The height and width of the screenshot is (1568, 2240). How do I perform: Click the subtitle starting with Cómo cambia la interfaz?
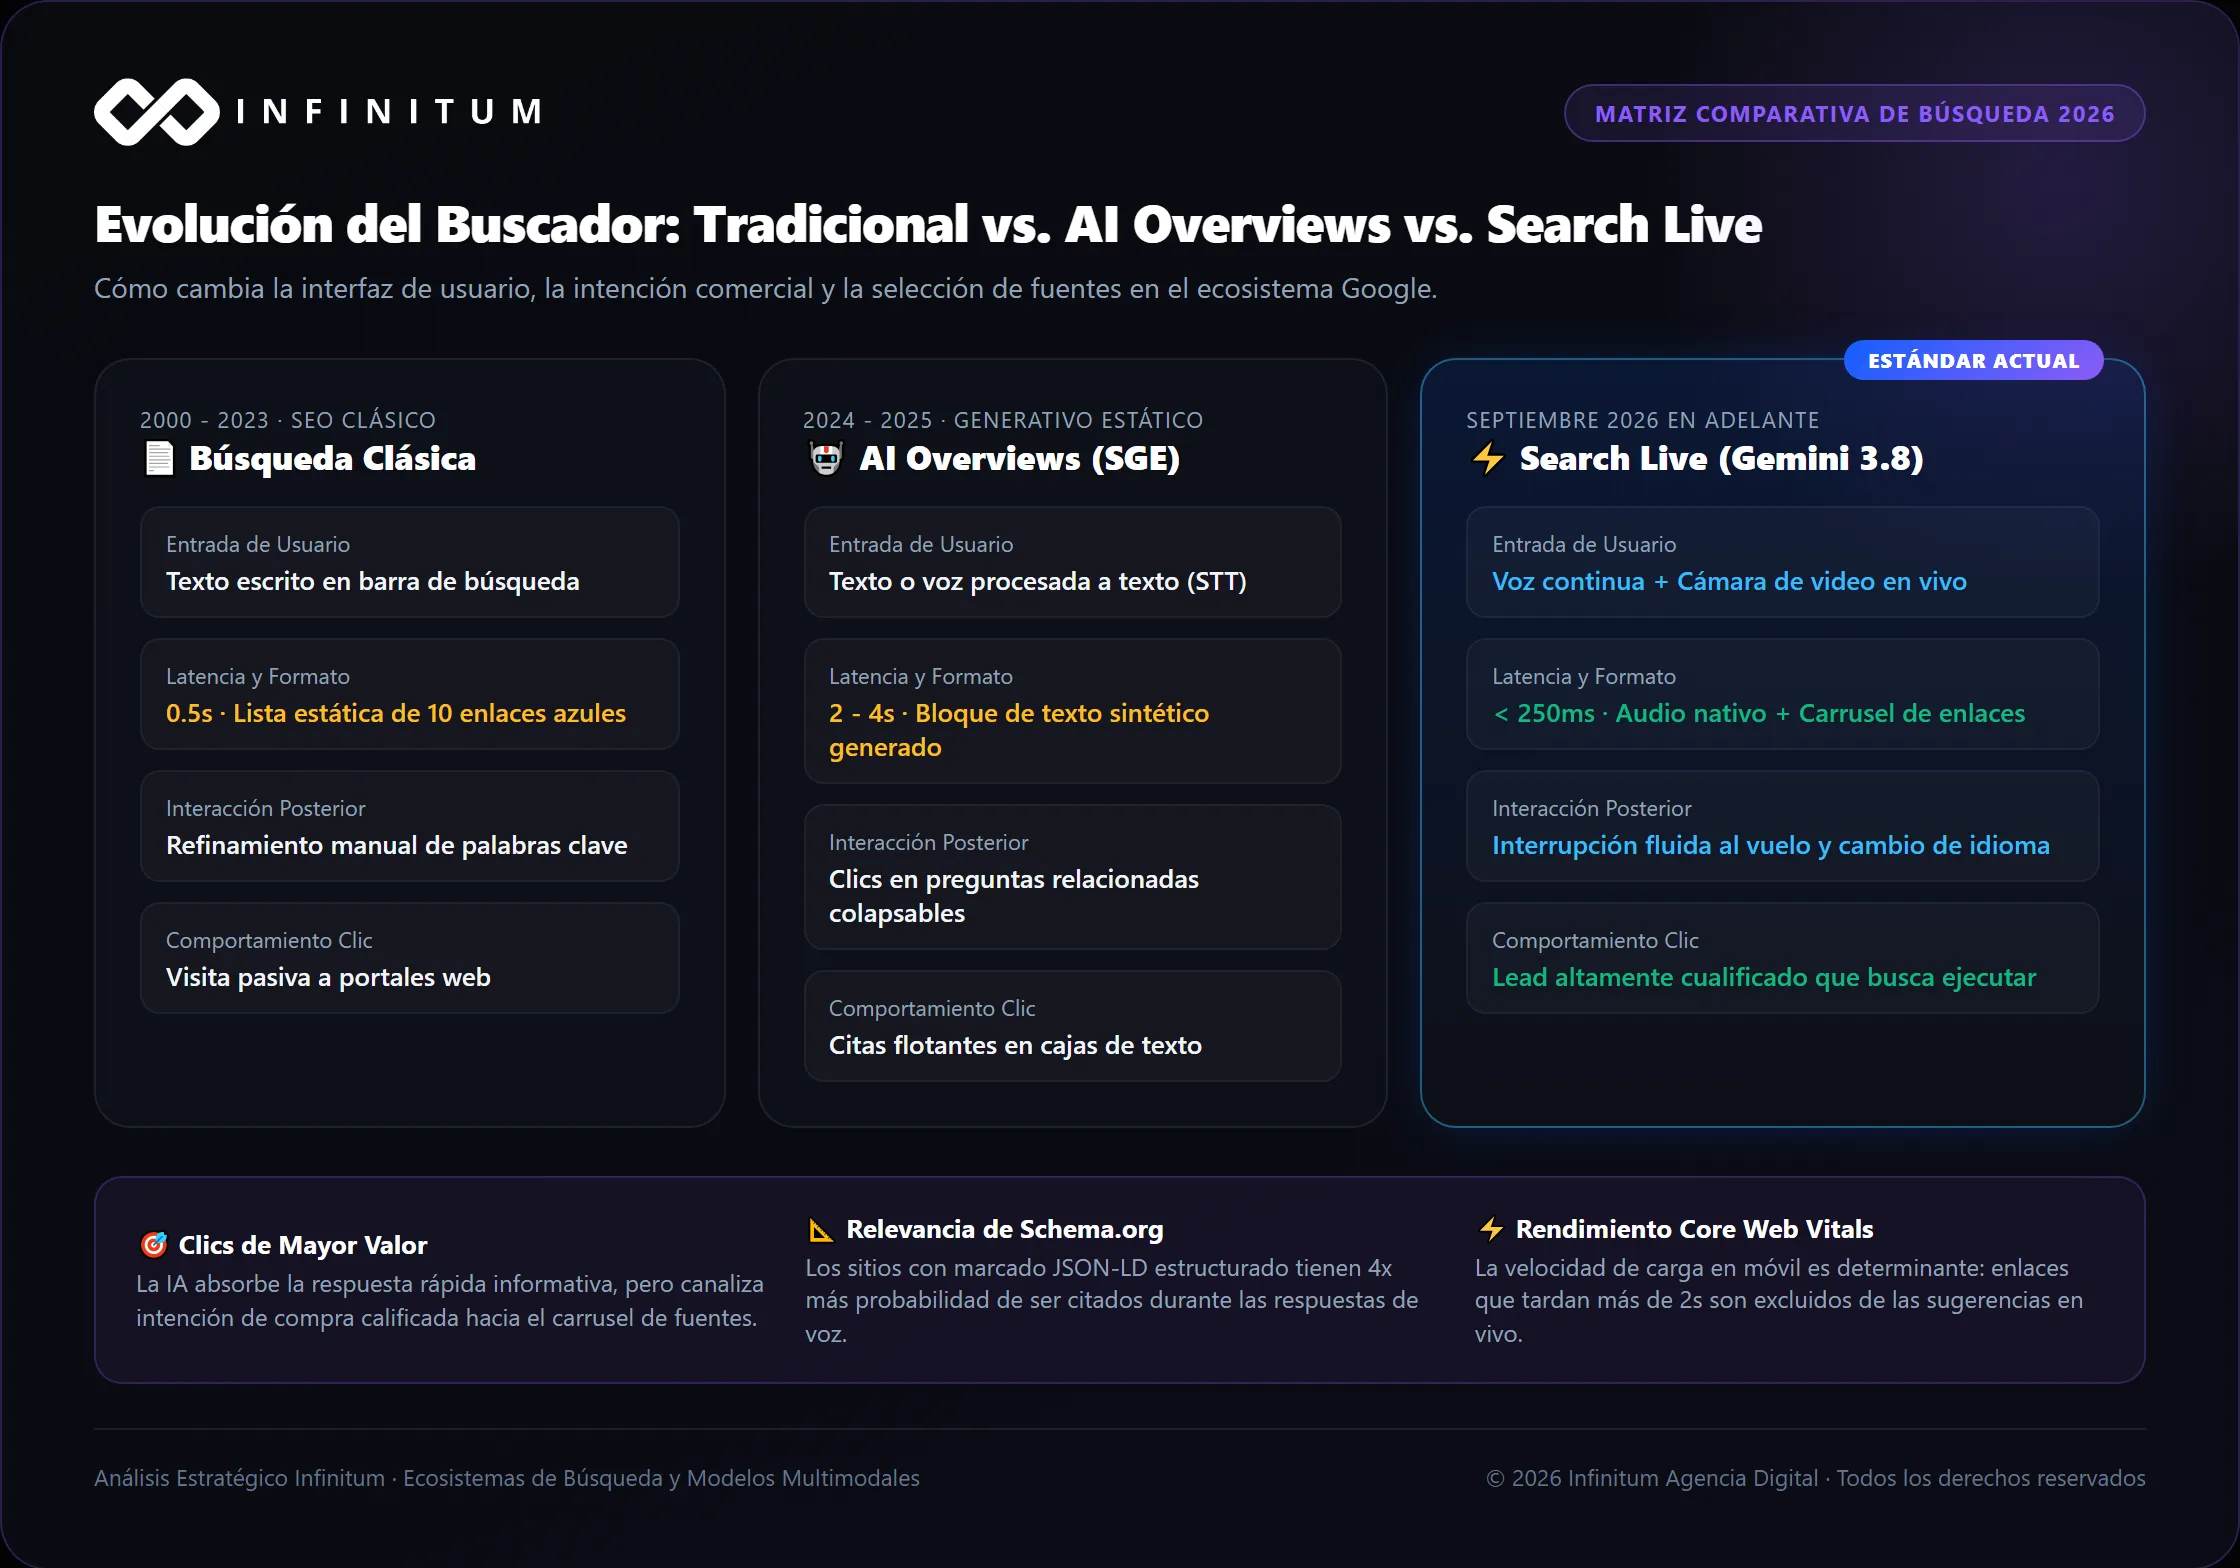pyautogui.click(x=765, y=288)
